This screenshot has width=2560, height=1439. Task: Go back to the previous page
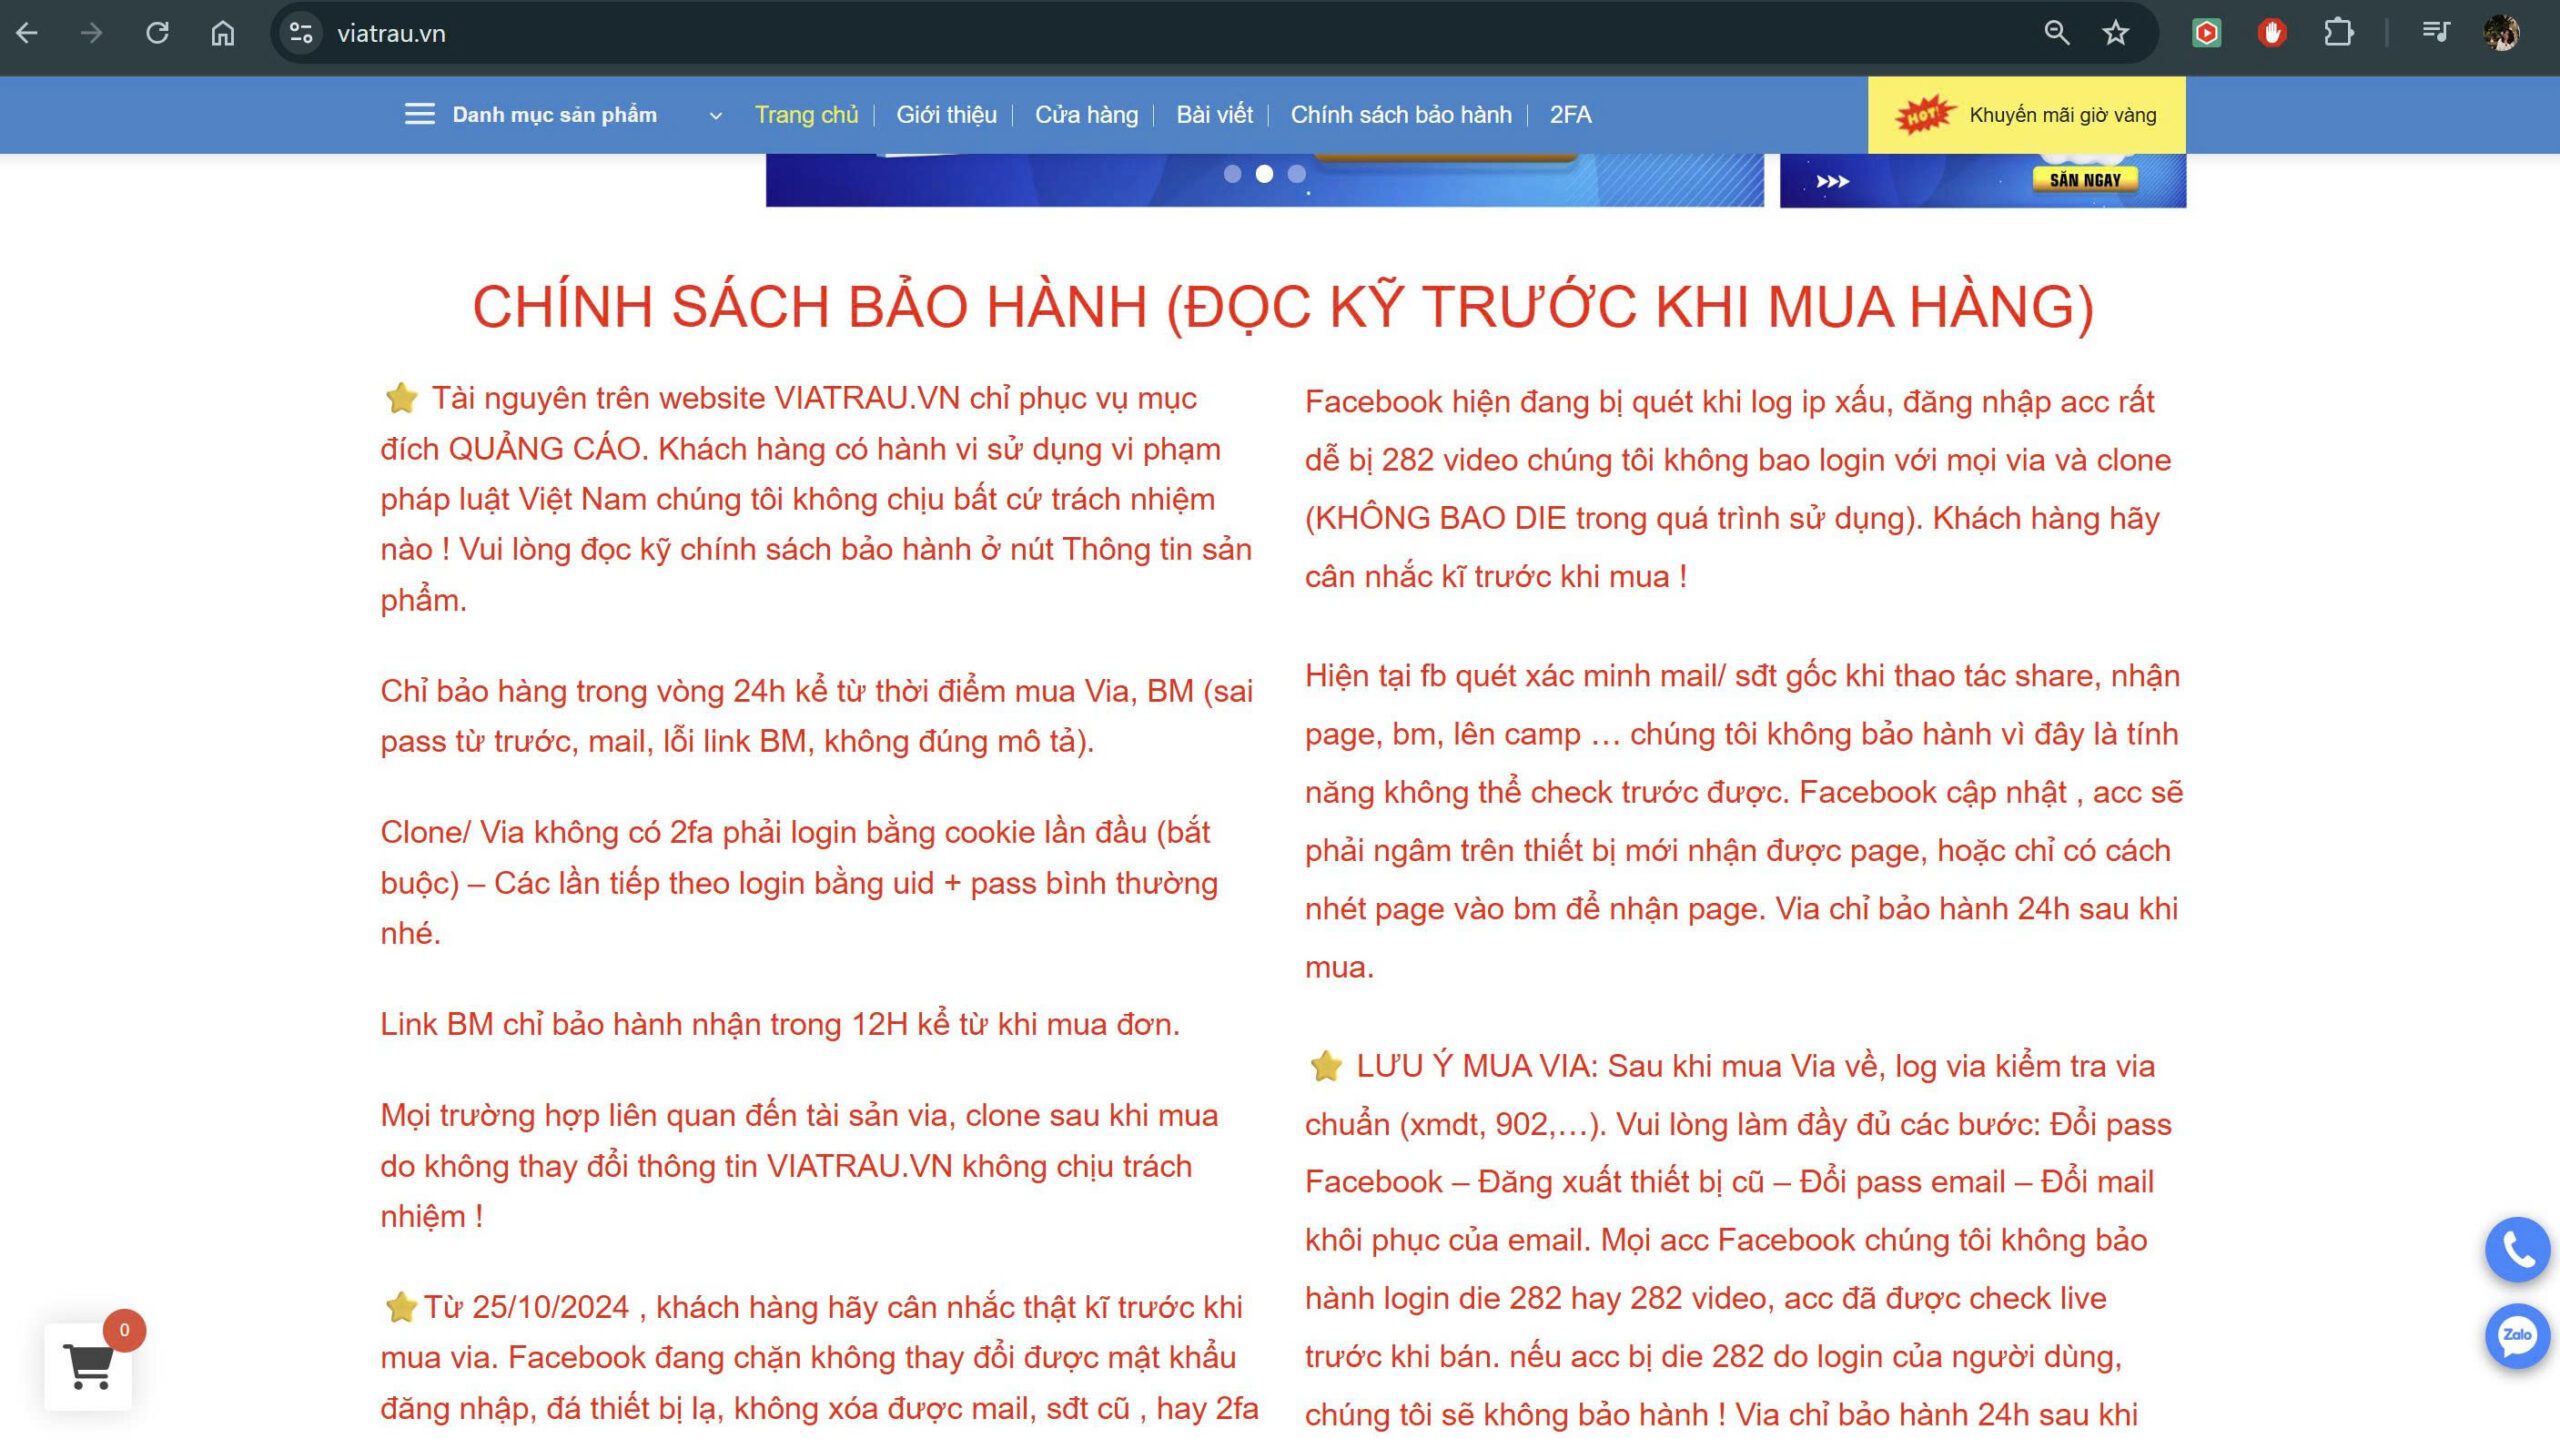(27, 33)
